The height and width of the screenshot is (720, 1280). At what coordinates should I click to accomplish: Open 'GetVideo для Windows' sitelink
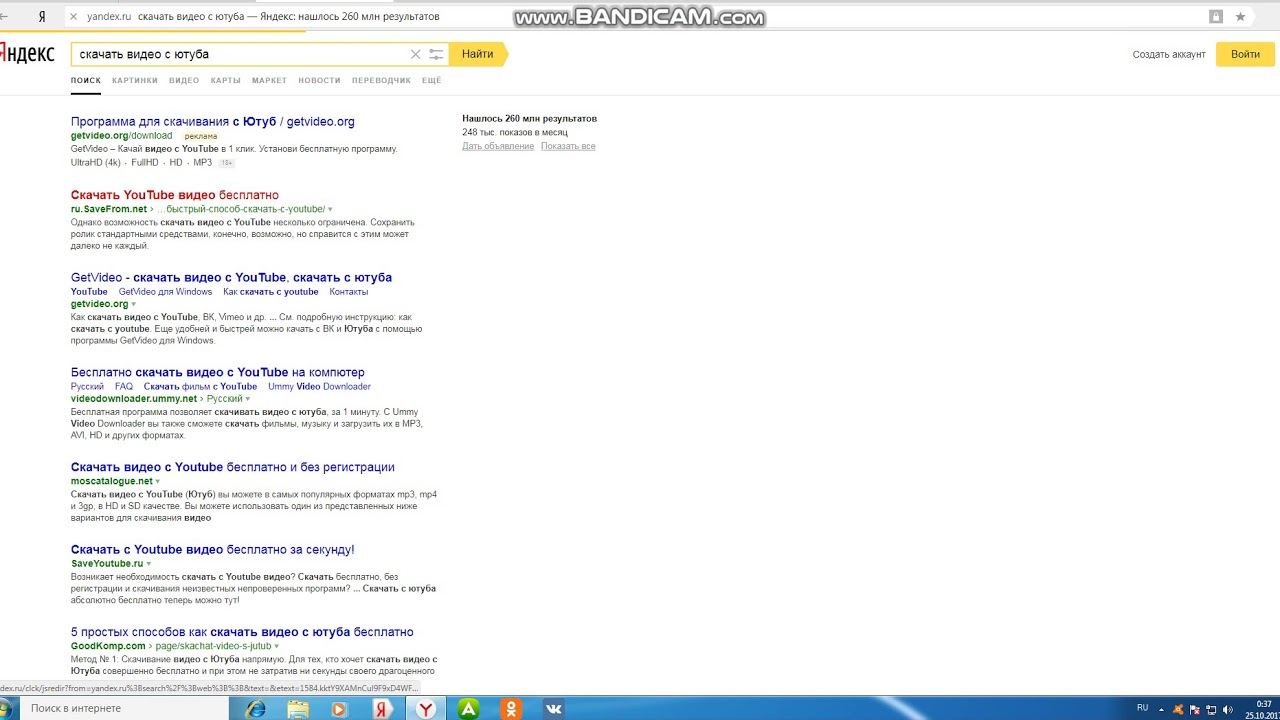(x=165, y=292)
